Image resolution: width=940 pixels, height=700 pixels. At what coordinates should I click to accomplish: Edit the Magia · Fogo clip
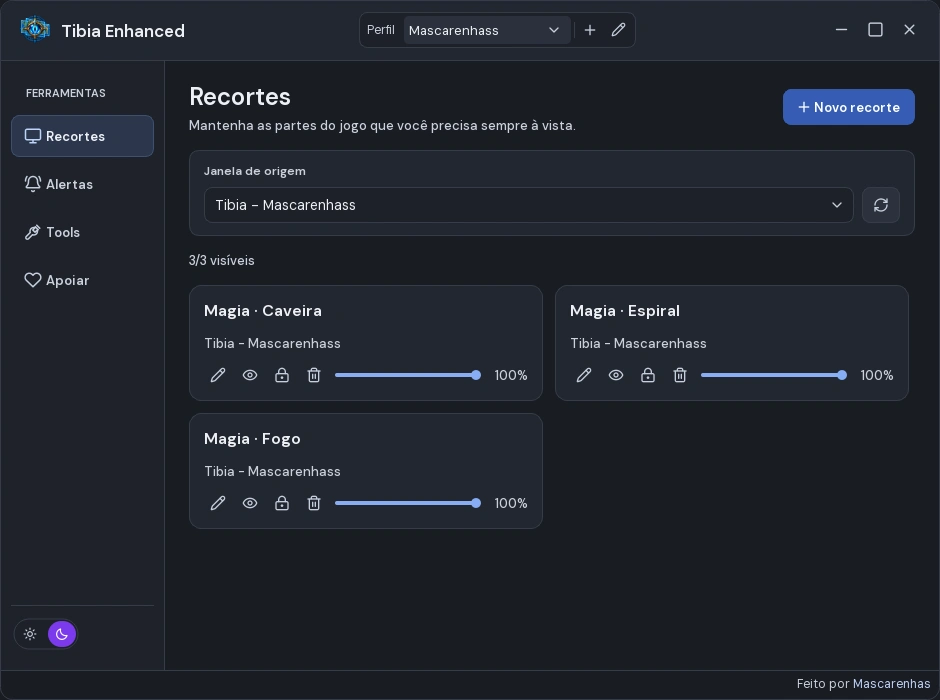point(218,503)
